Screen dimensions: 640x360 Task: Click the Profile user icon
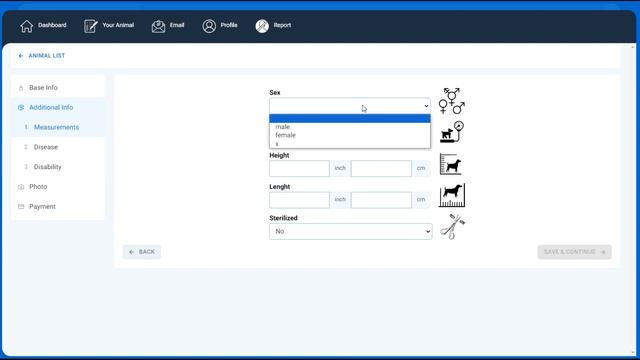[209, 26]
